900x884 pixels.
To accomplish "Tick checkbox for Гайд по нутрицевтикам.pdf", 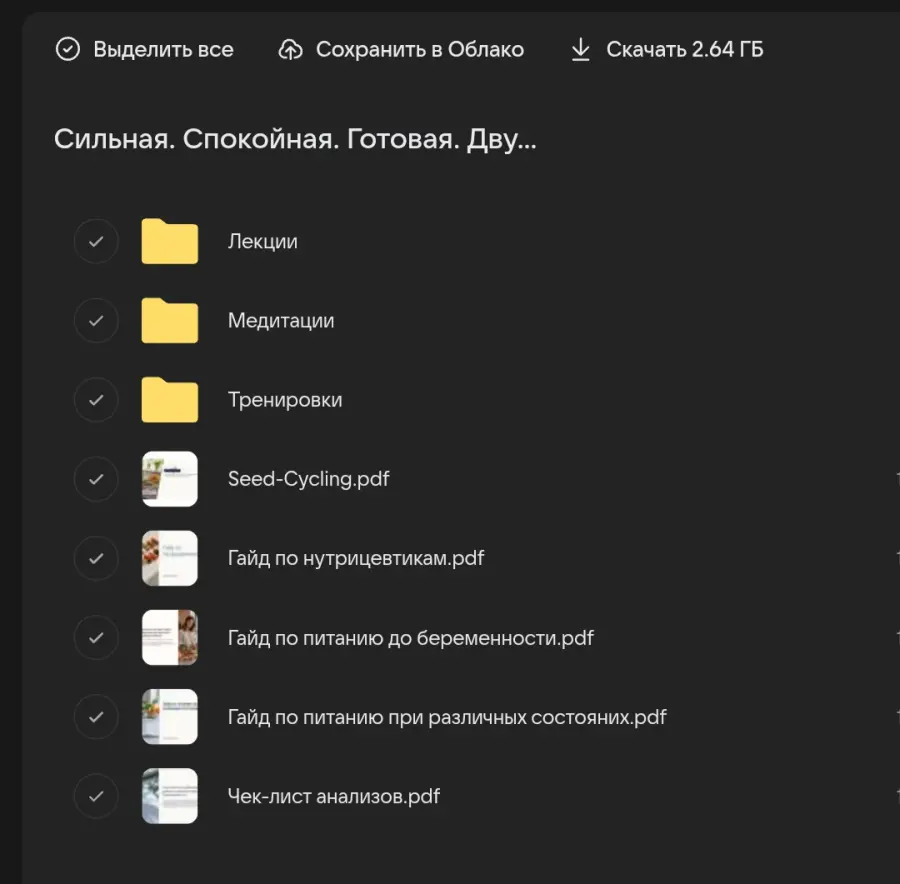I will 96,558.
